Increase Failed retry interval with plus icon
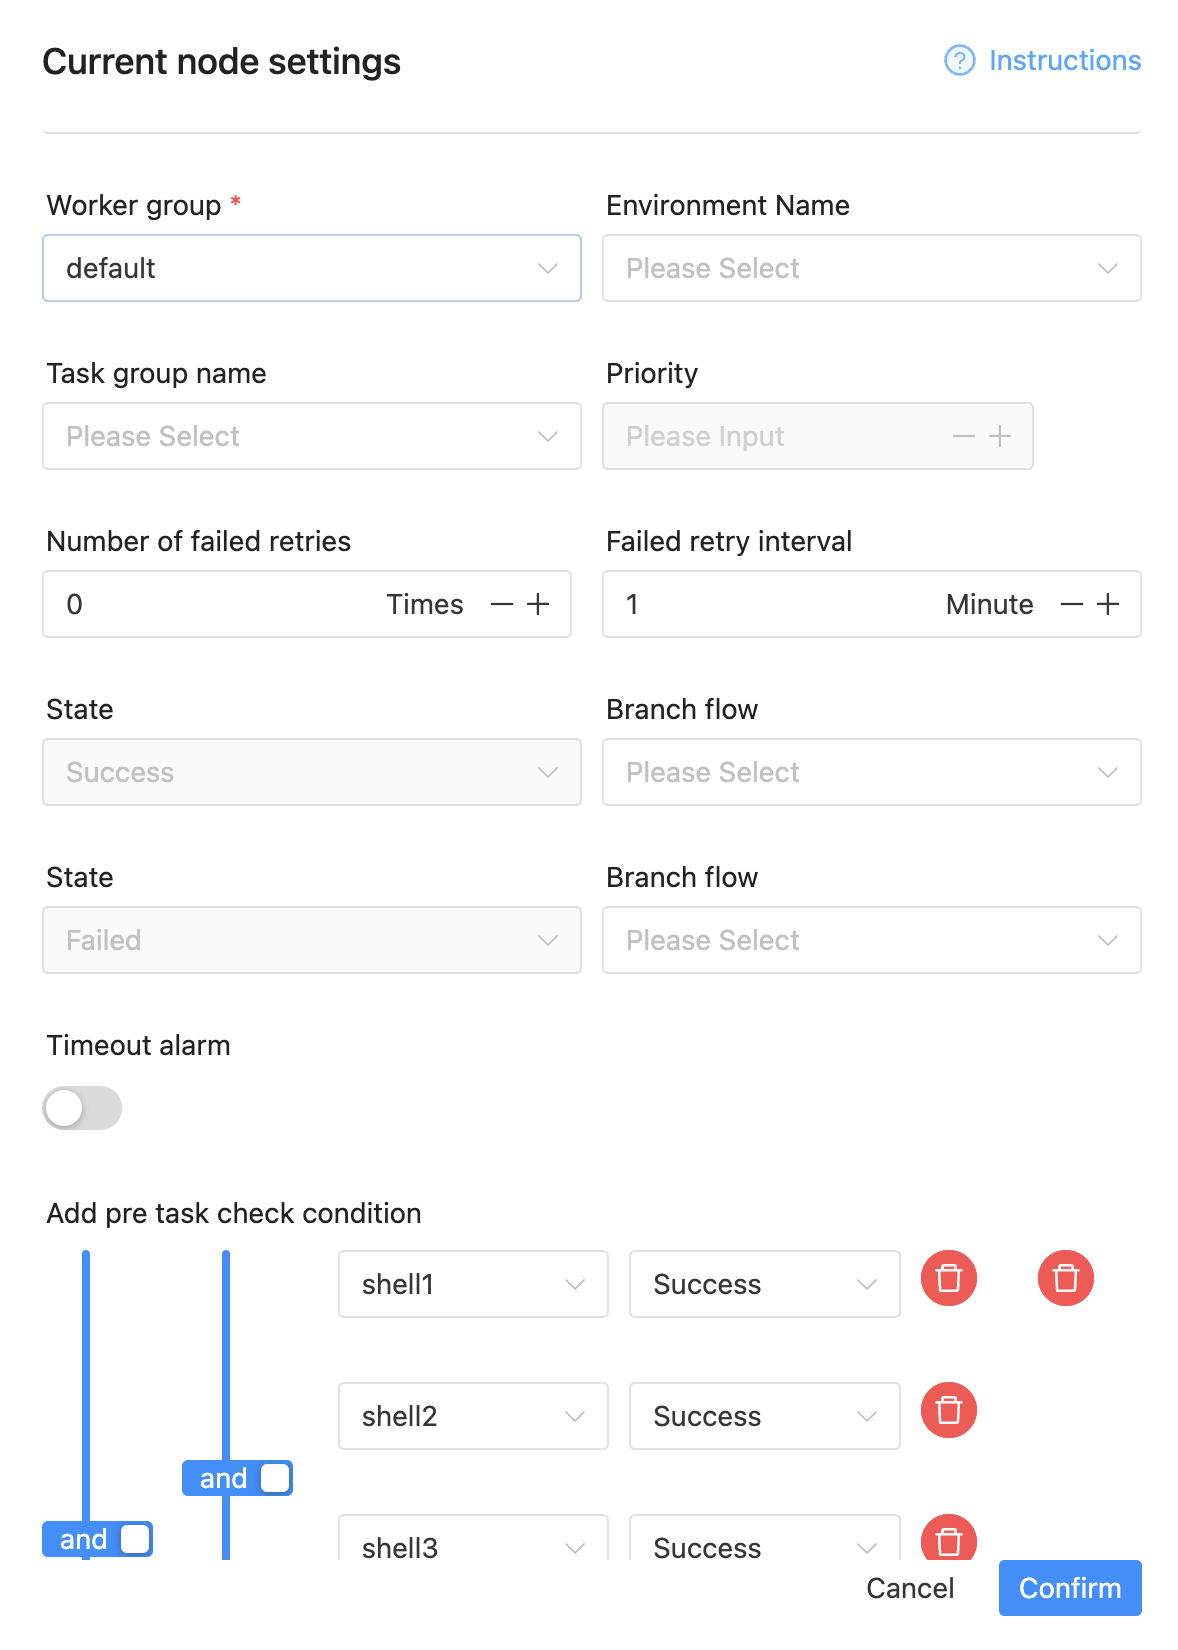The image size is (1178, 1650). (x=1109, y=604)
